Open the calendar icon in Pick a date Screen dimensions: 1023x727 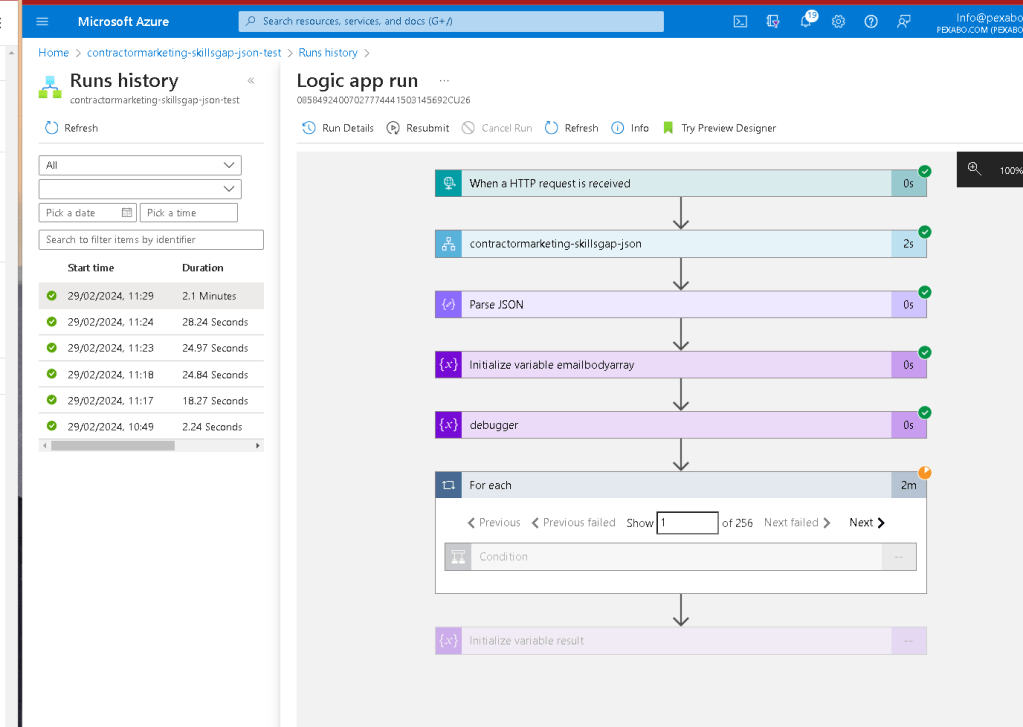[x=127, y=212]
